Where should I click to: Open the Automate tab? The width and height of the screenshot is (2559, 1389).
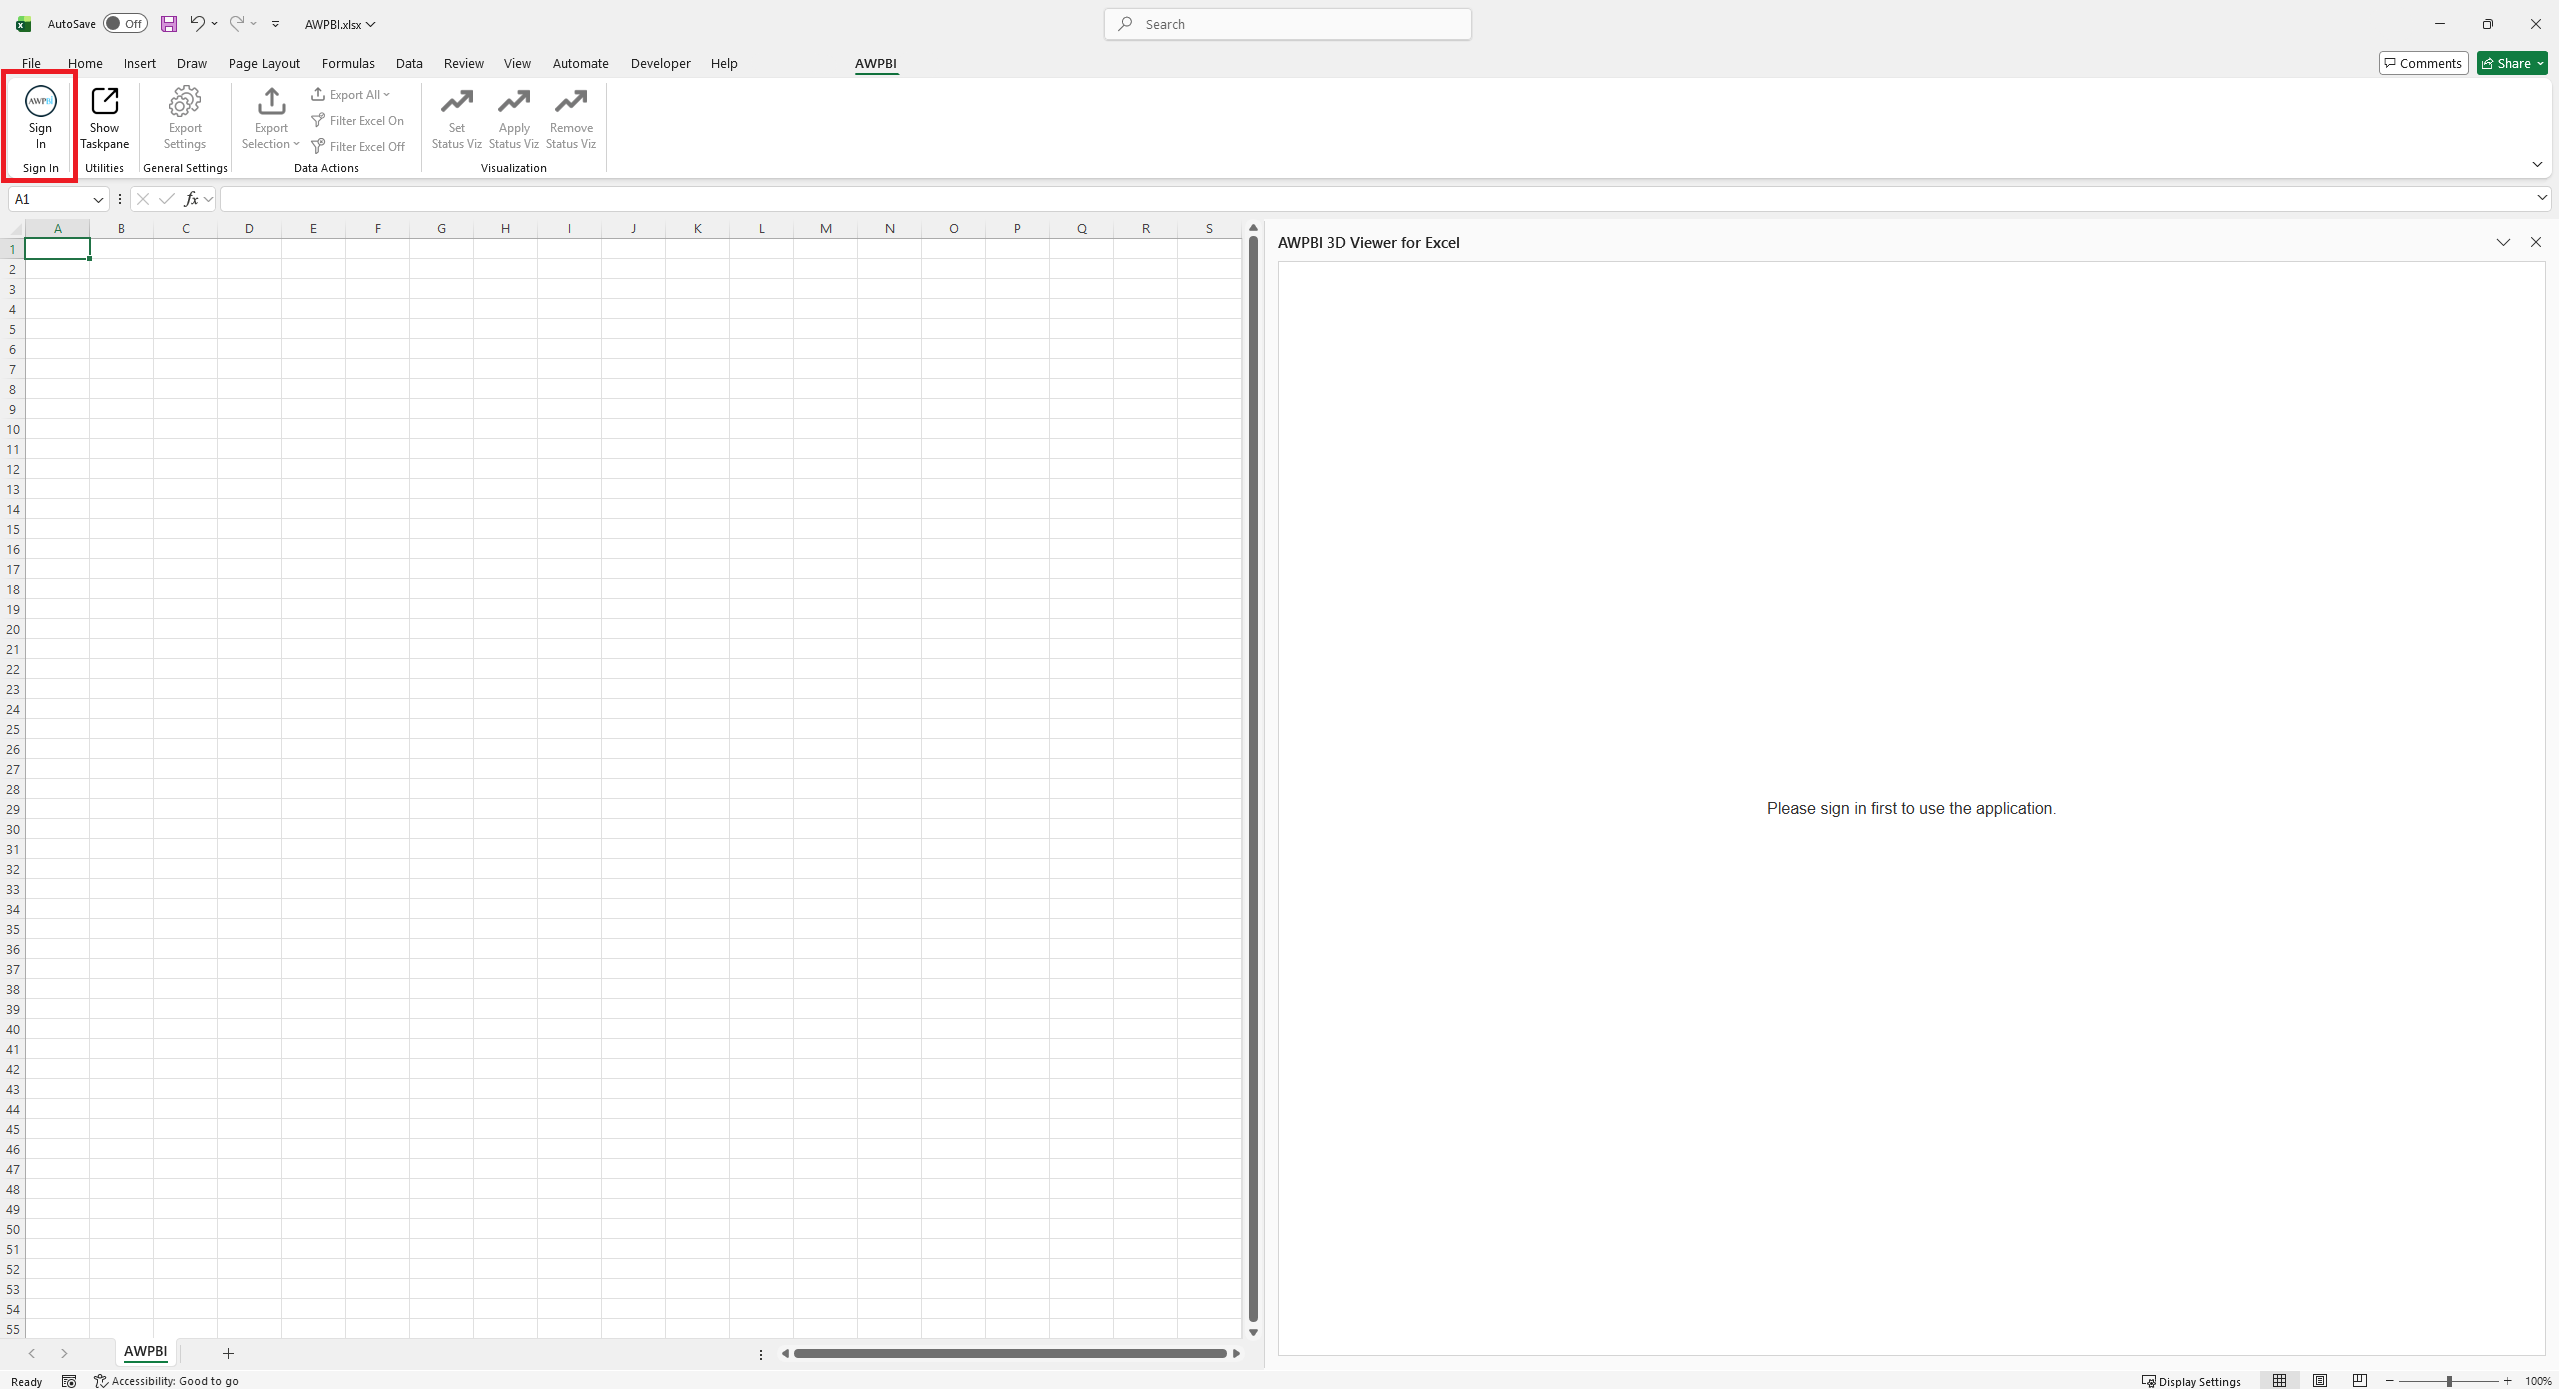580,63
